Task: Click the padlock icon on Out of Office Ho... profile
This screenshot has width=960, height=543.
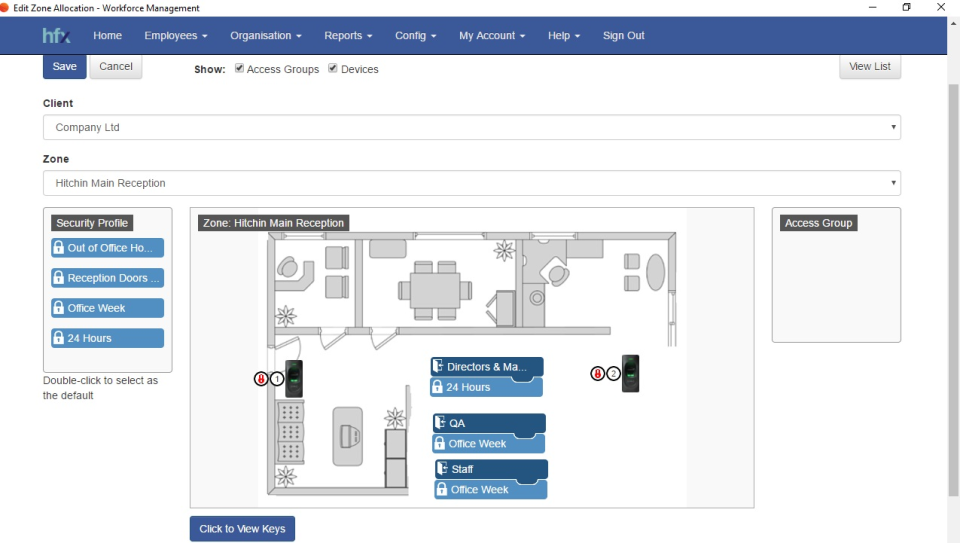Action: [59, 248]
